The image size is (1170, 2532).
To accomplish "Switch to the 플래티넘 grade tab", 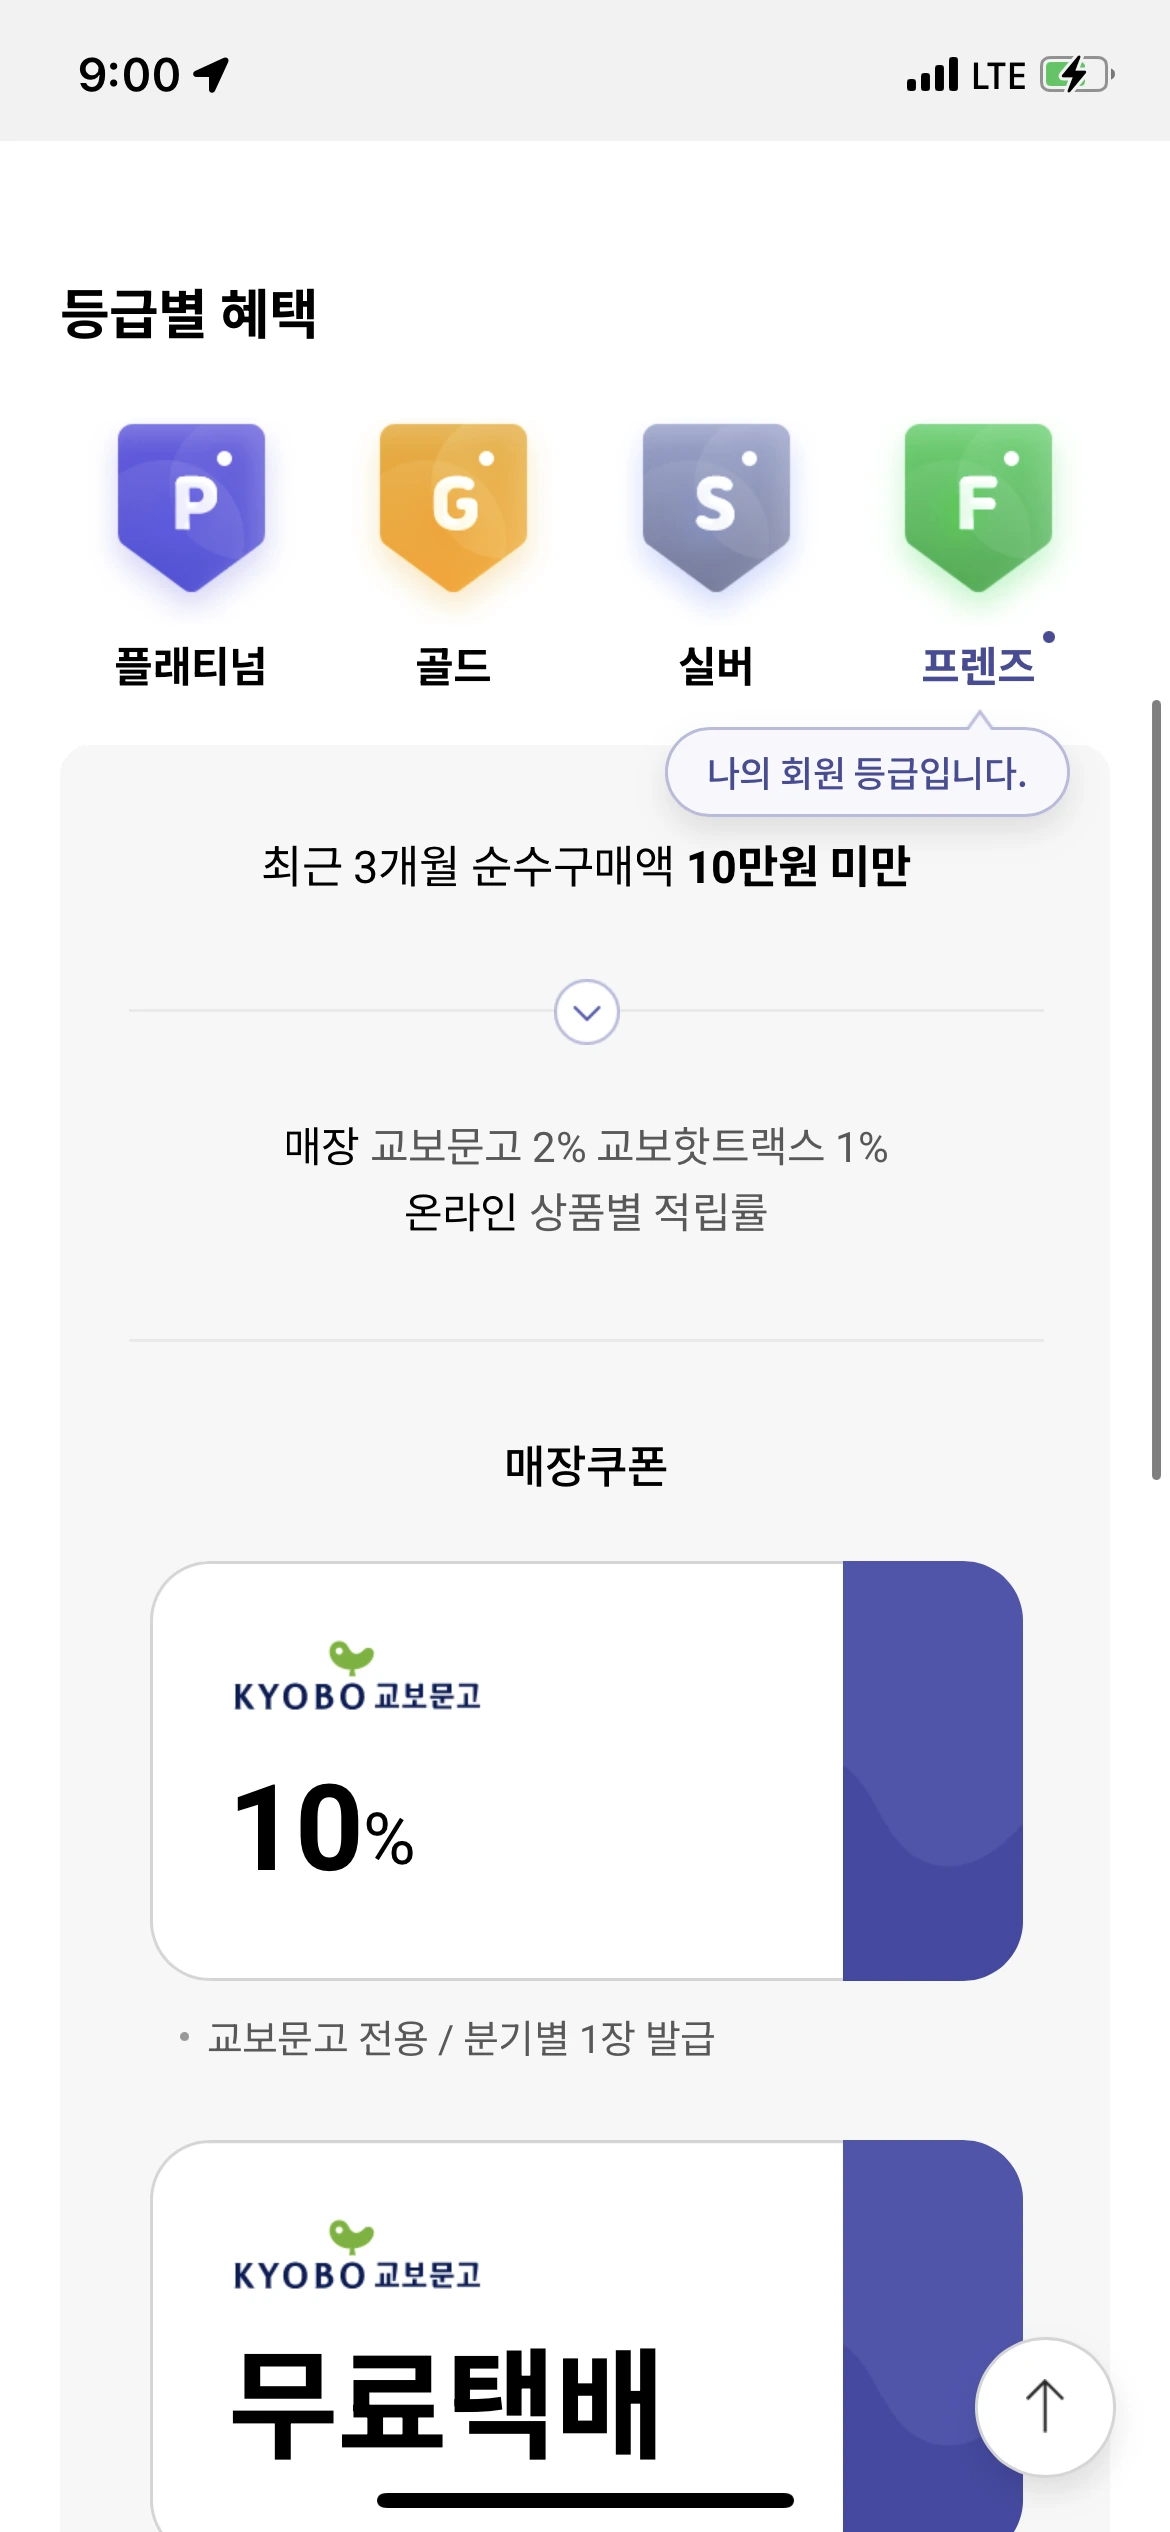I will (x=191, y=666).
